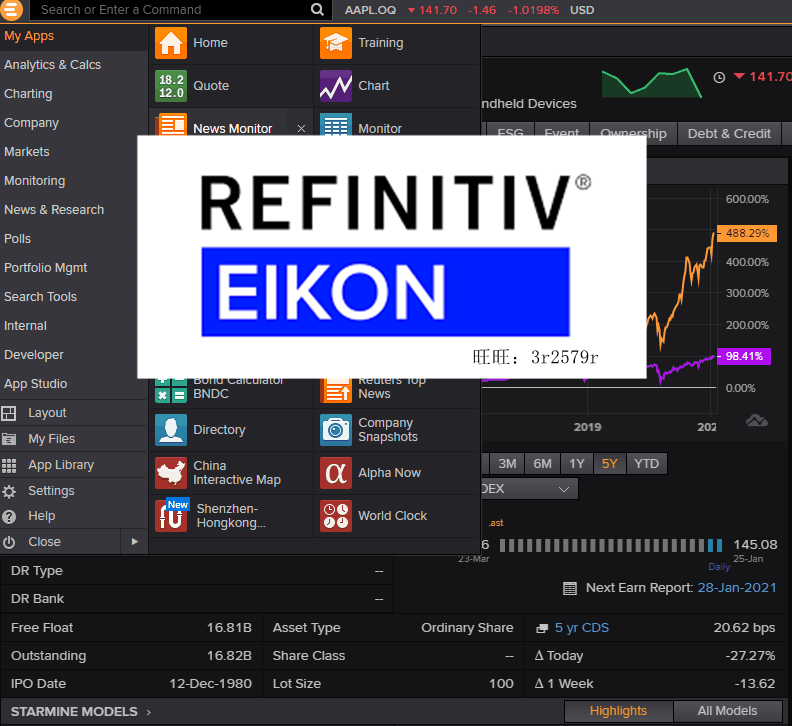
Task: Set chart period to 6M
Action: coord(542,464)
